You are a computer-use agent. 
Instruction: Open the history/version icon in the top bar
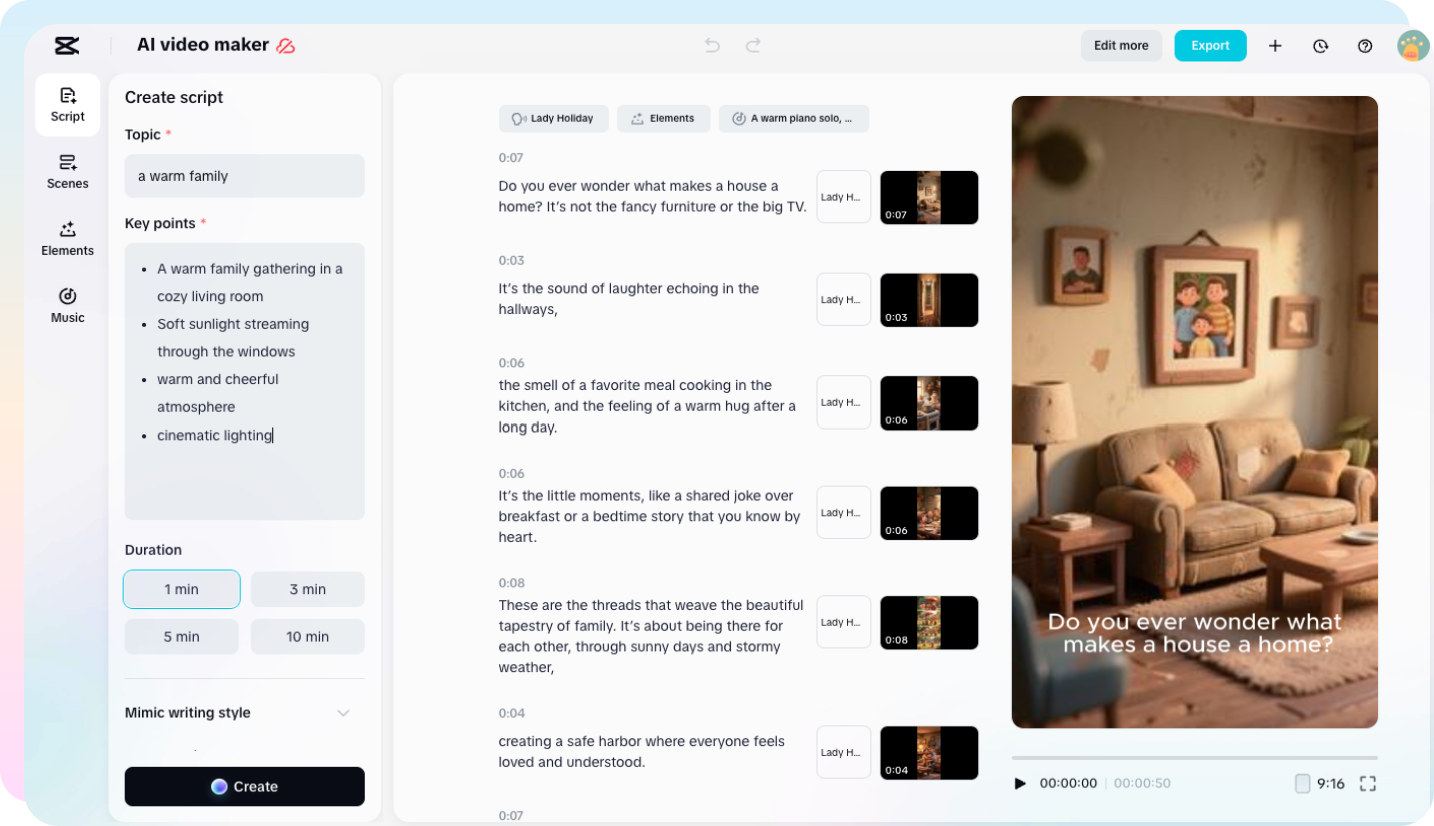pyautogui.click(x=1320, y=45)
